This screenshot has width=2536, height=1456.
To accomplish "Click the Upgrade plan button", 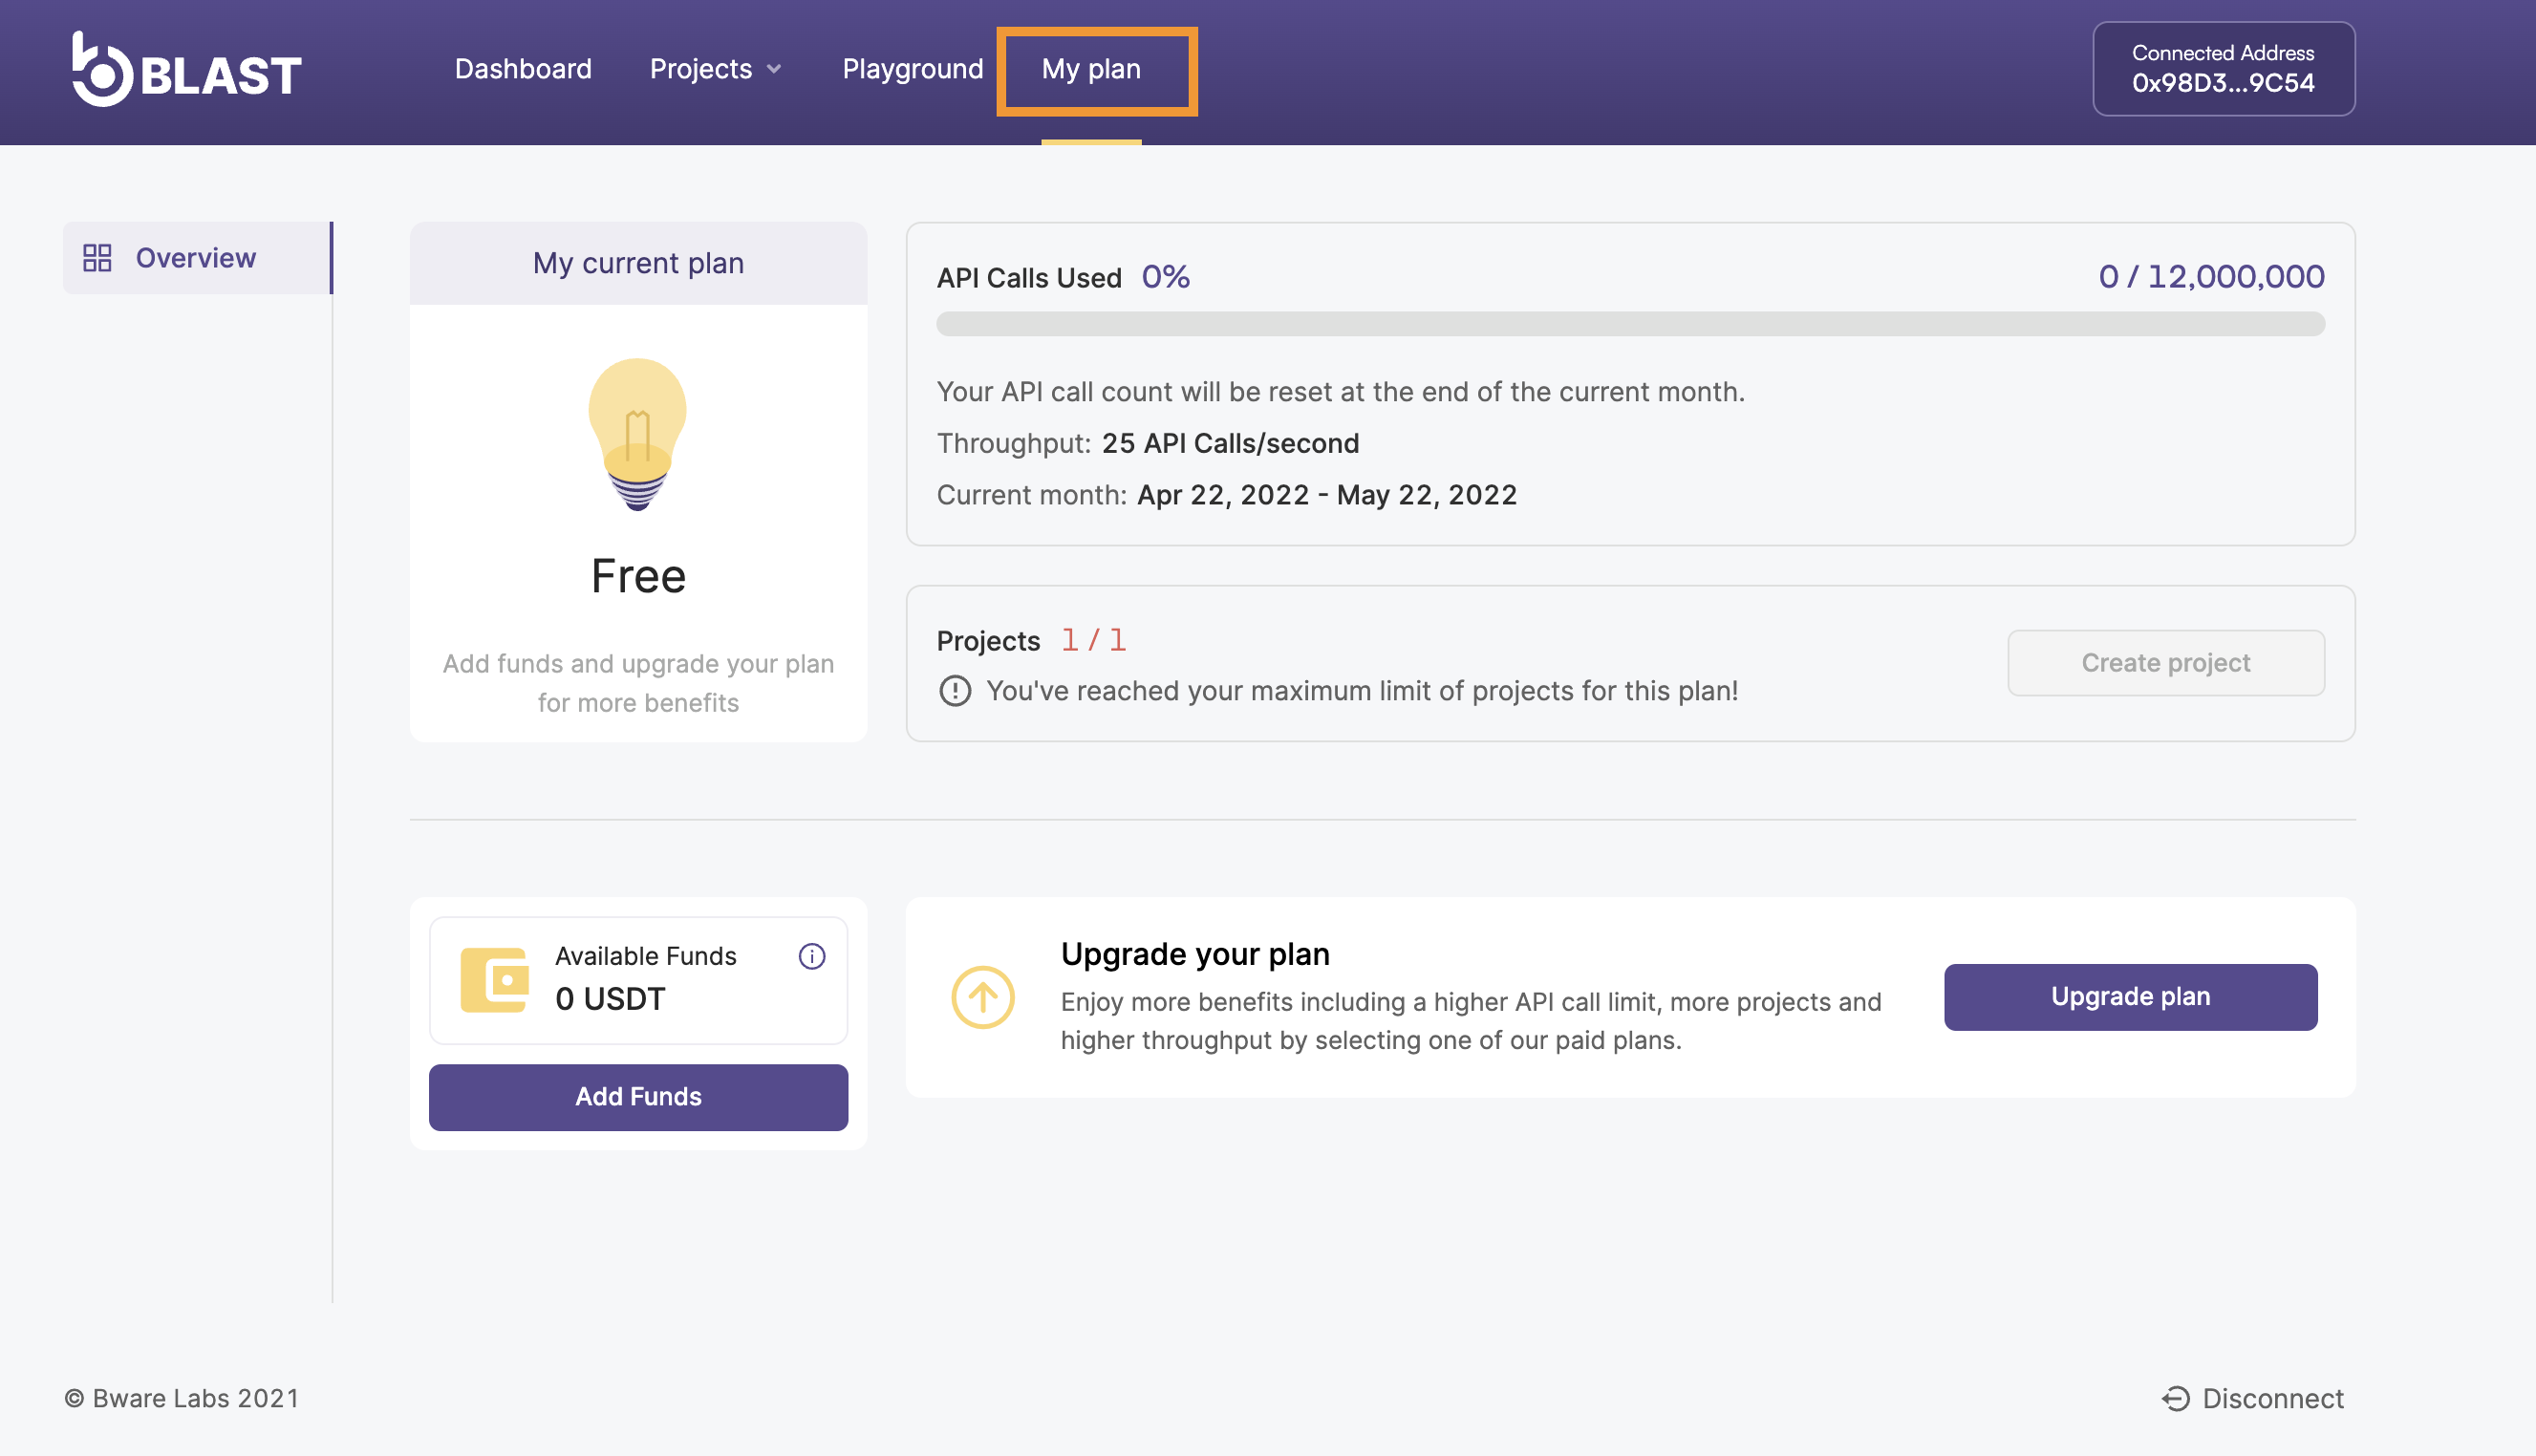I will pos(2130,997).
